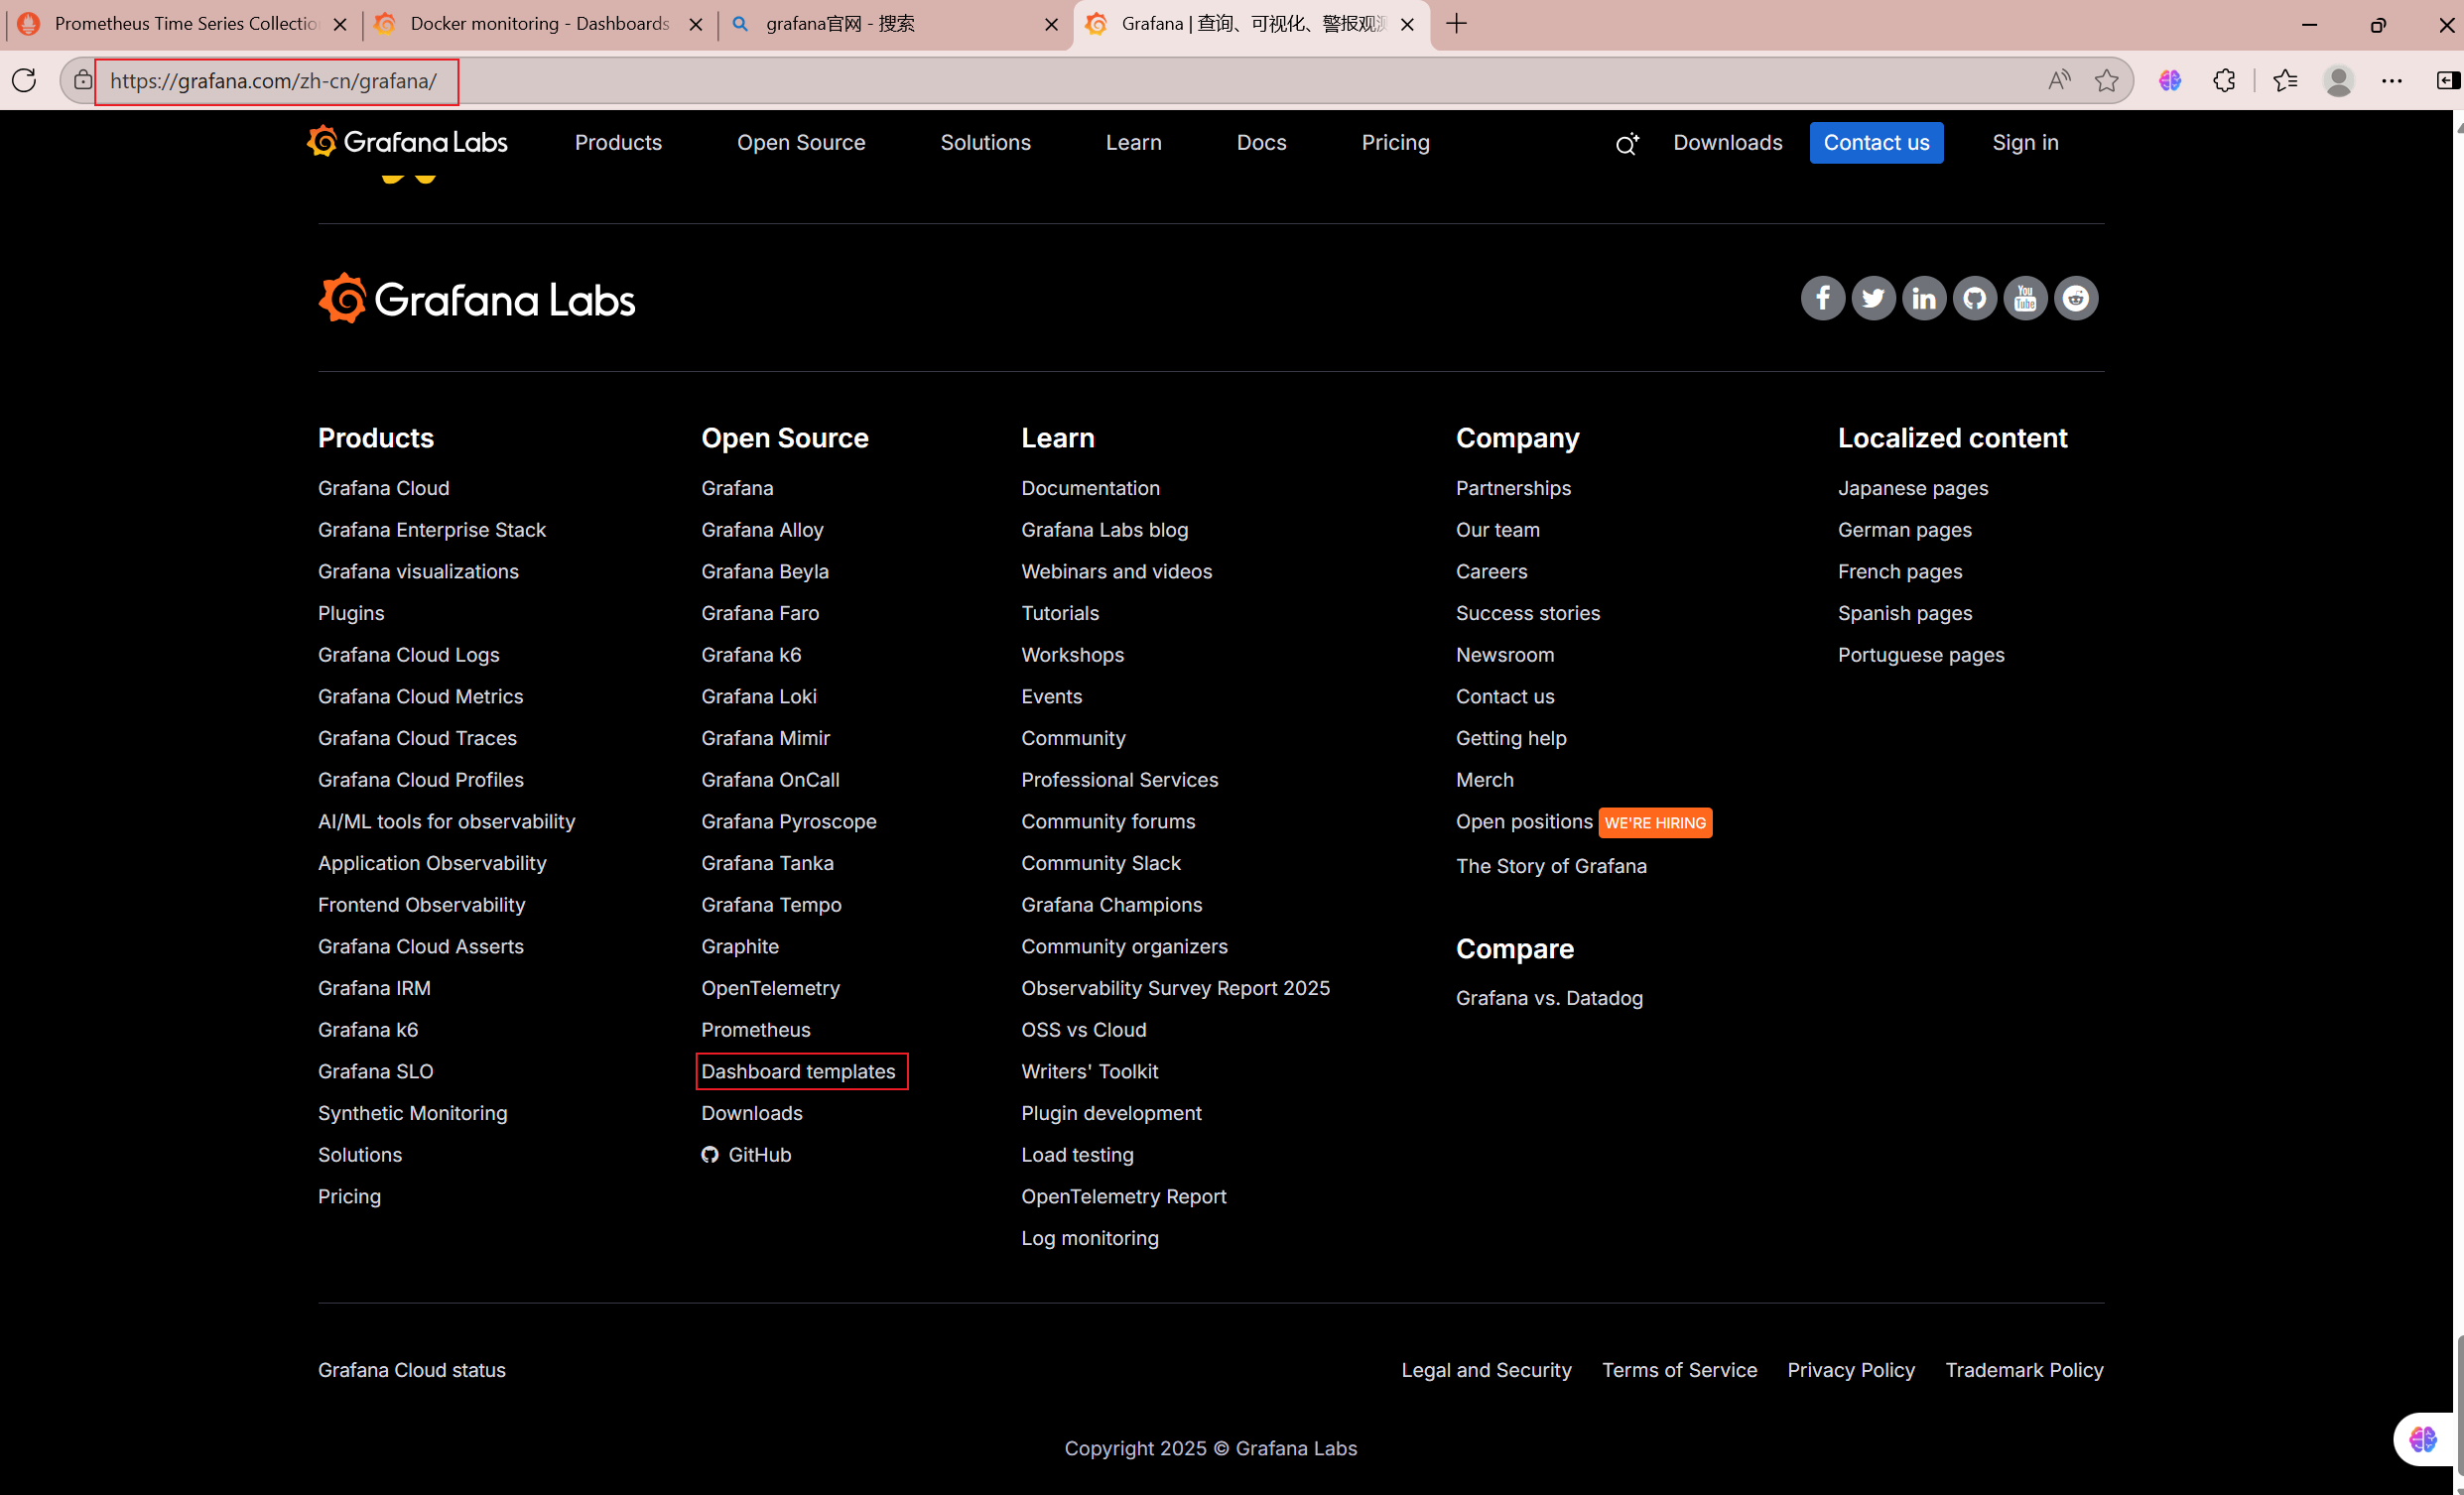
Task: Open the Grafana Loki link
Action: pos(758,696)
